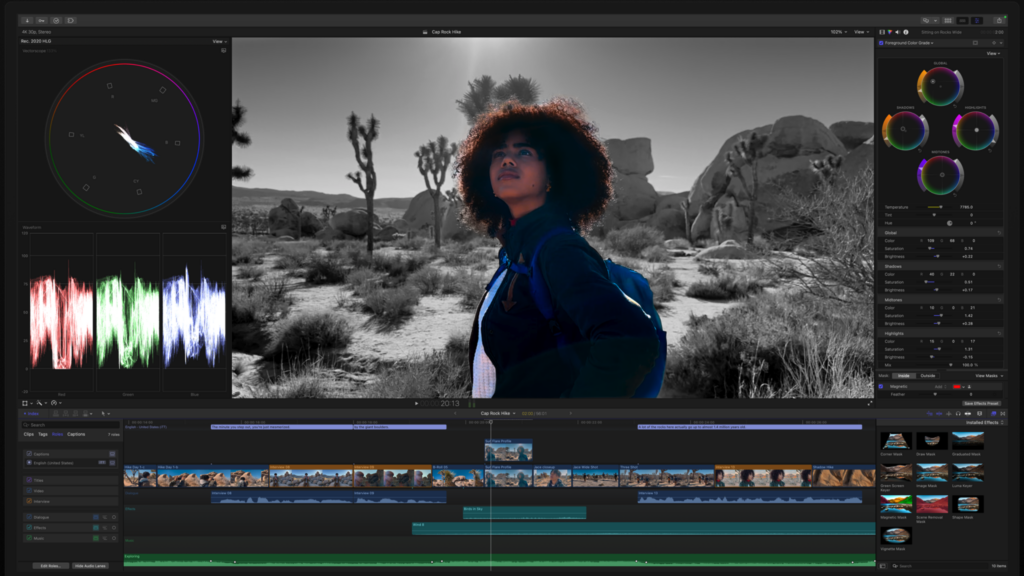Select the Outside mask tab
This screenshot has width=1024, height=576.
(x=928, y=376)
